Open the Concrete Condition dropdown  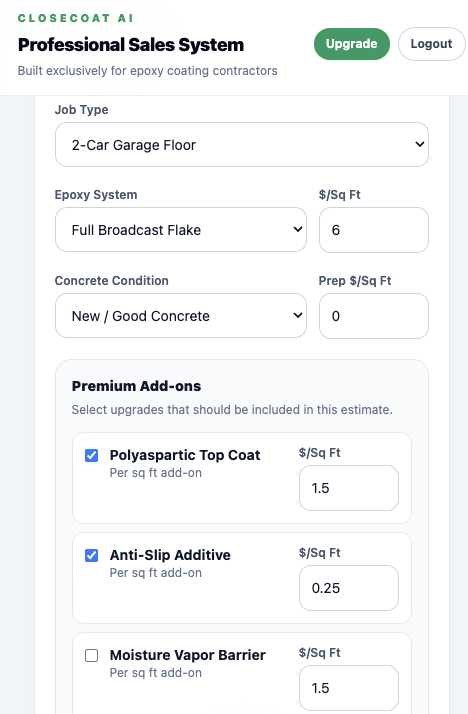tap(181, 316)
